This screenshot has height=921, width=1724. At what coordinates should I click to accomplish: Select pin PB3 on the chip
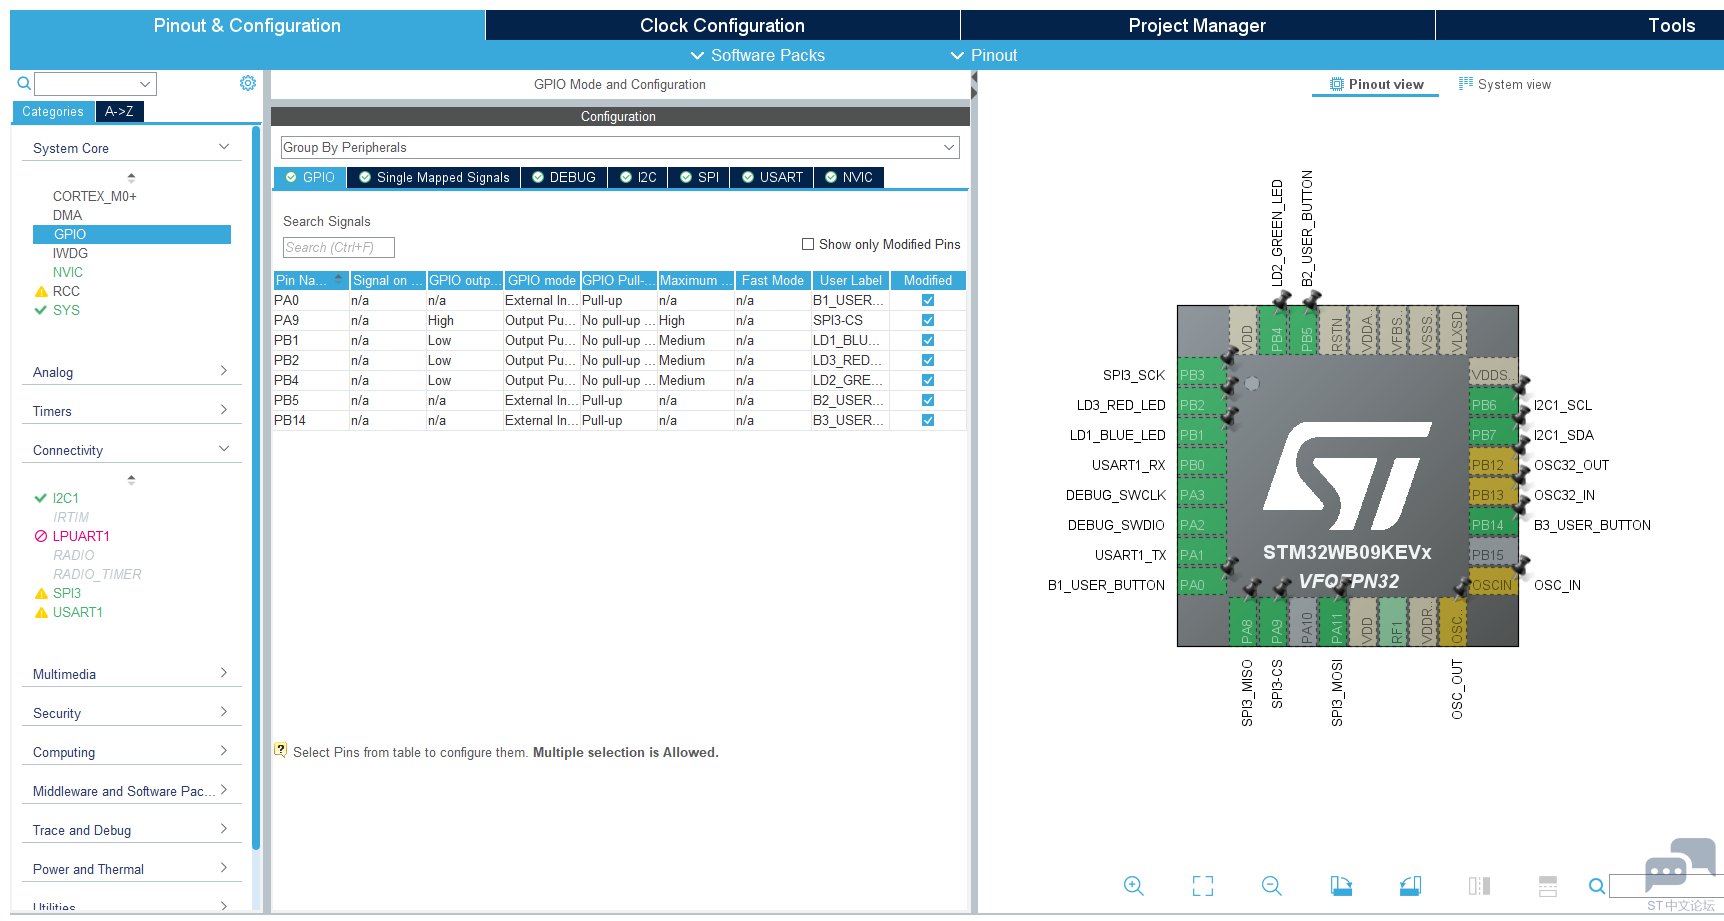1203,375
